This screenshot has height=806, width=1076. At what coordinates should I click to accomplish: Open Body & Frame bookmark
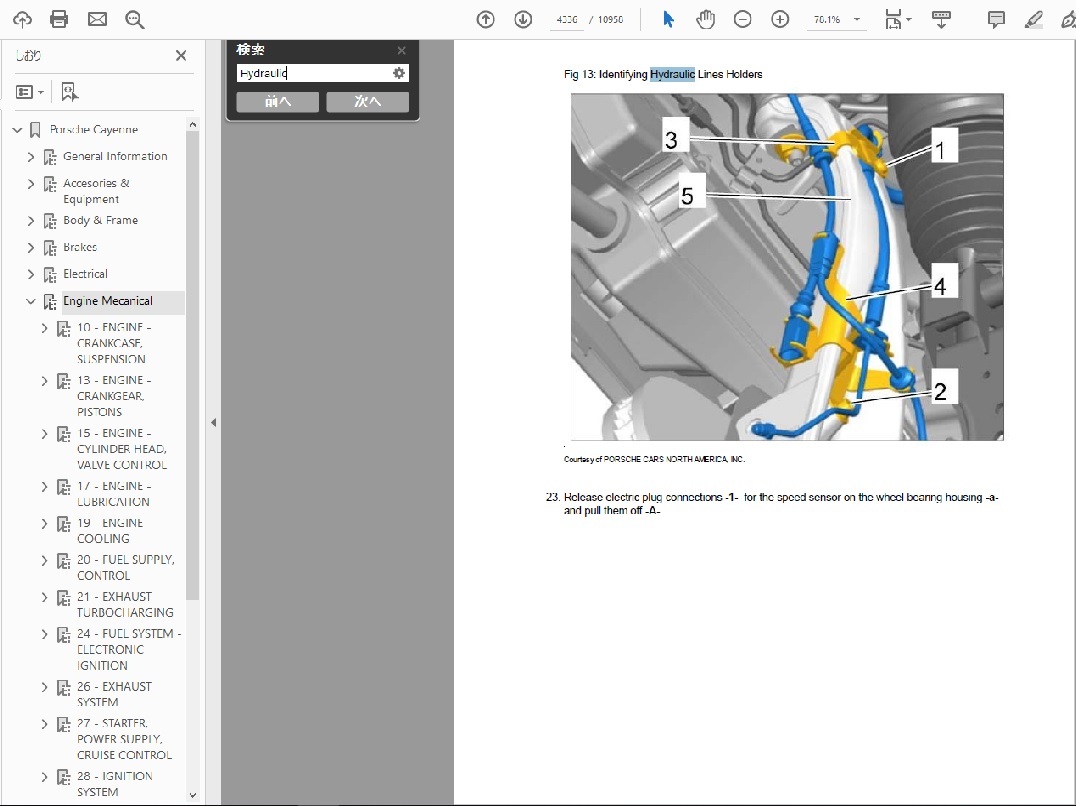tap(100, 220)
